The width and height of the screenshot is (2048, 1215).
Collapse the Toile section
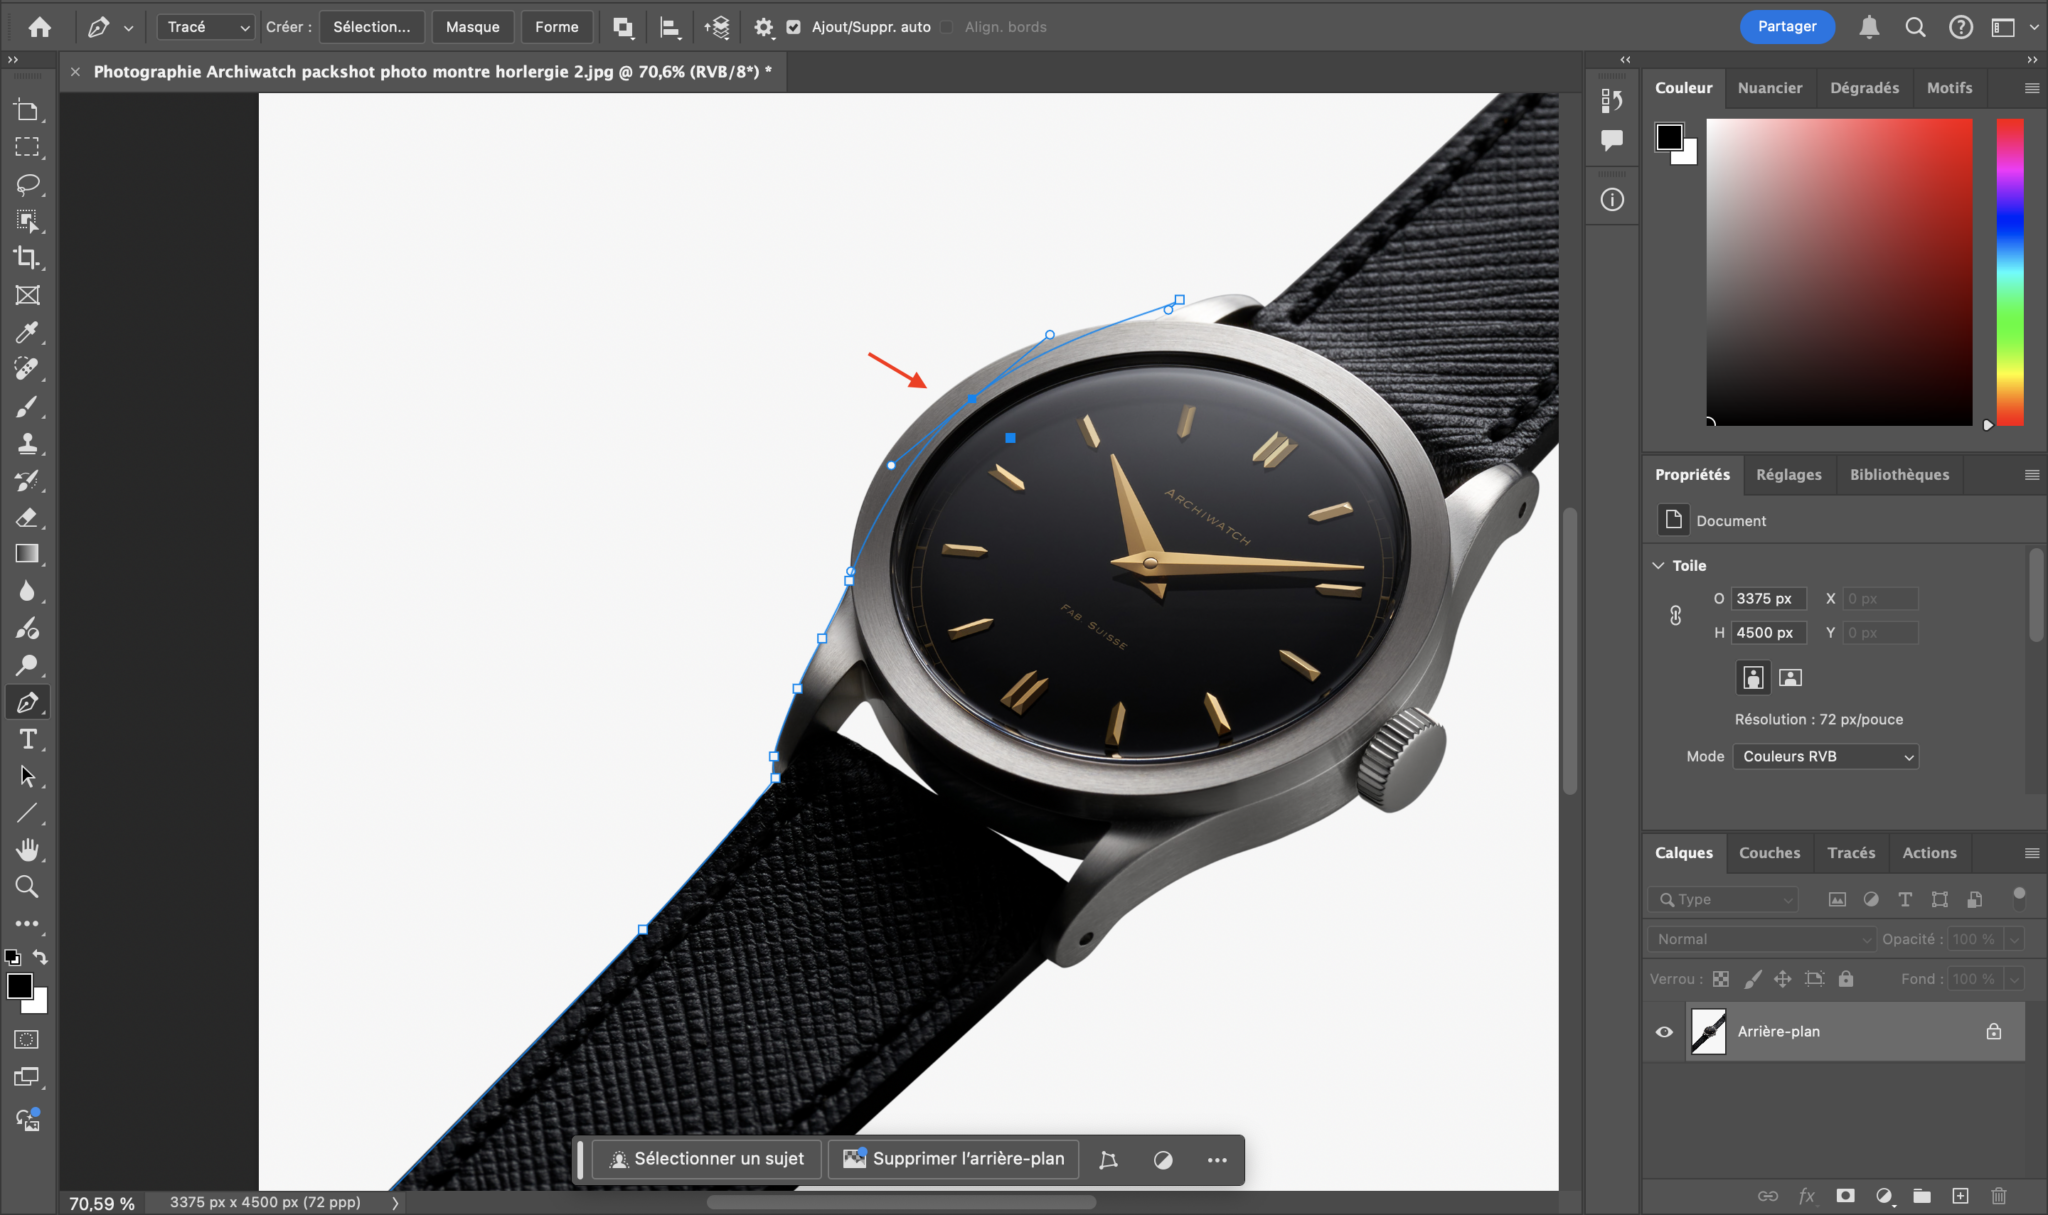(1658, 565)
